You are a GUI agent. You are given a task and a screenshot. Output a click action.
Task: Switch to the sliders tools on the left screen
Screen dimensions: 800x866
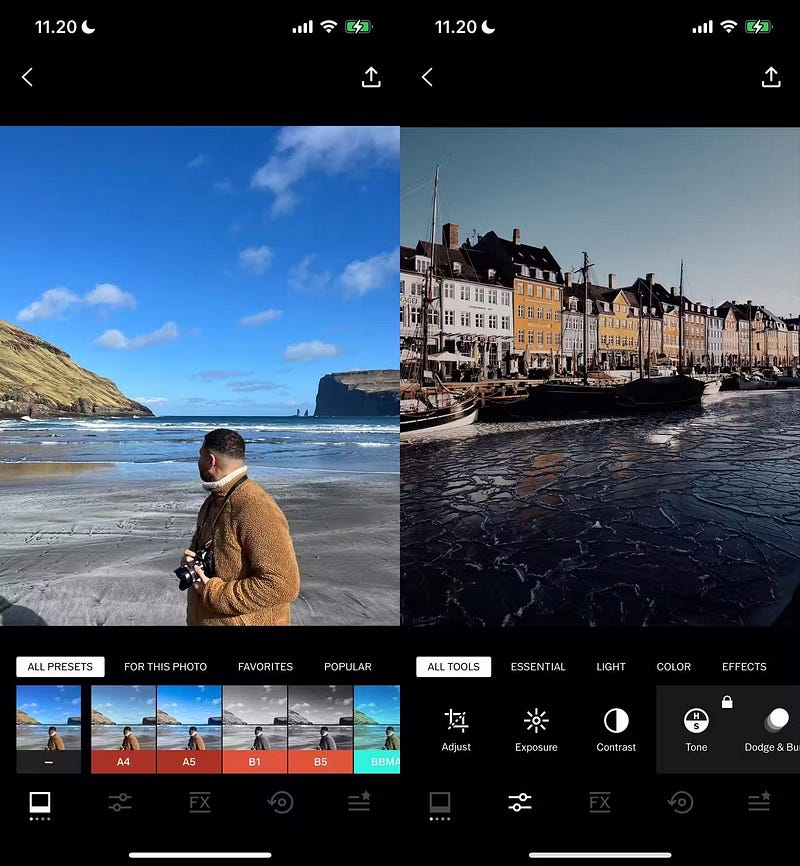(x=120, y=802)
